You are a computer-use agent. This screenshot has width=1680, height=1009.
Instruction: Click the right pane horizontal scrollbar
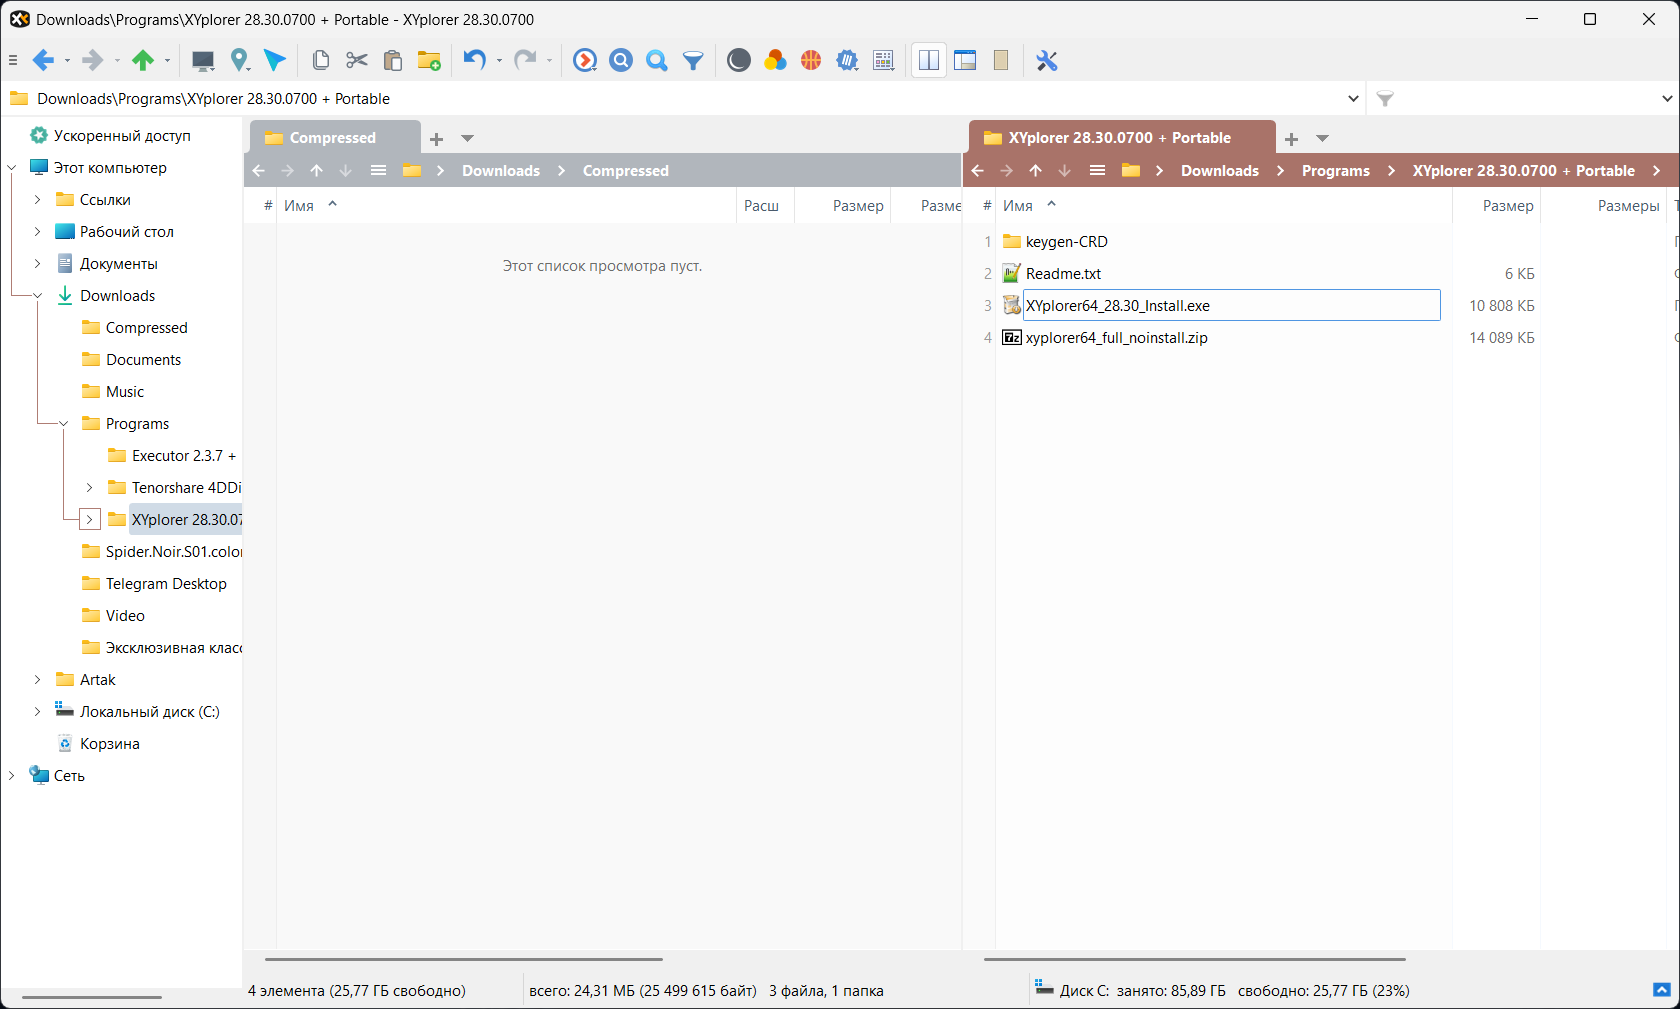(1195, 959)
